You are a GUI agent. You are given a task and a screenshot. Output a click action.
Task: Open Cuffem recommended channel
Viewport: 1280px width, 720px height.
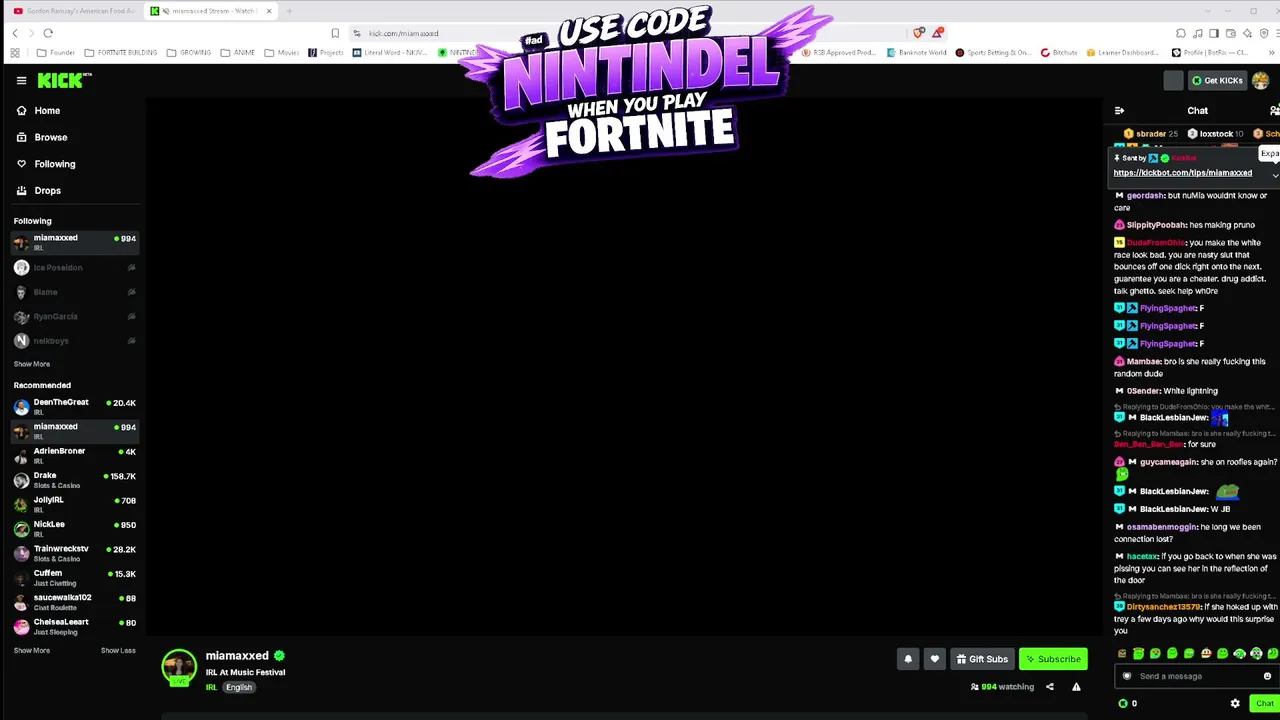75,578
